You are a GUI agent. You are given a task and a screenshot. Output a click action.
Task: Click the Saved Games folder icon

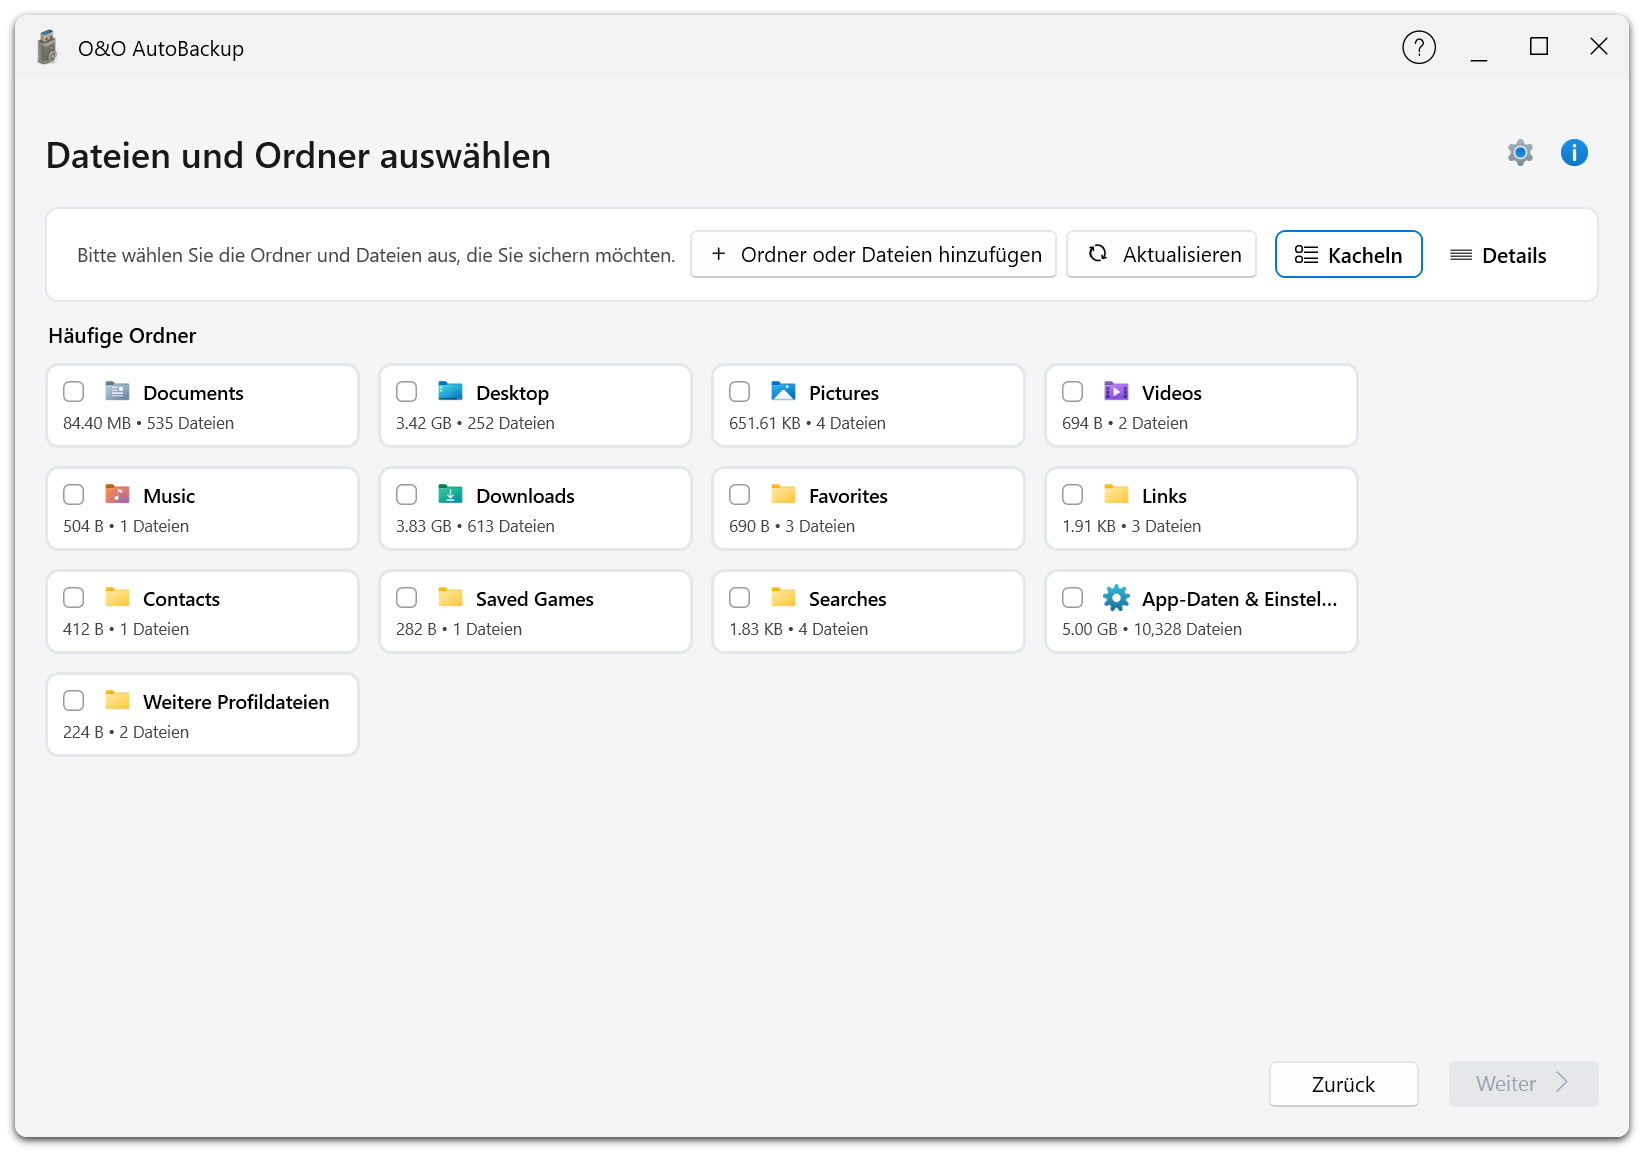coord(450,597)
